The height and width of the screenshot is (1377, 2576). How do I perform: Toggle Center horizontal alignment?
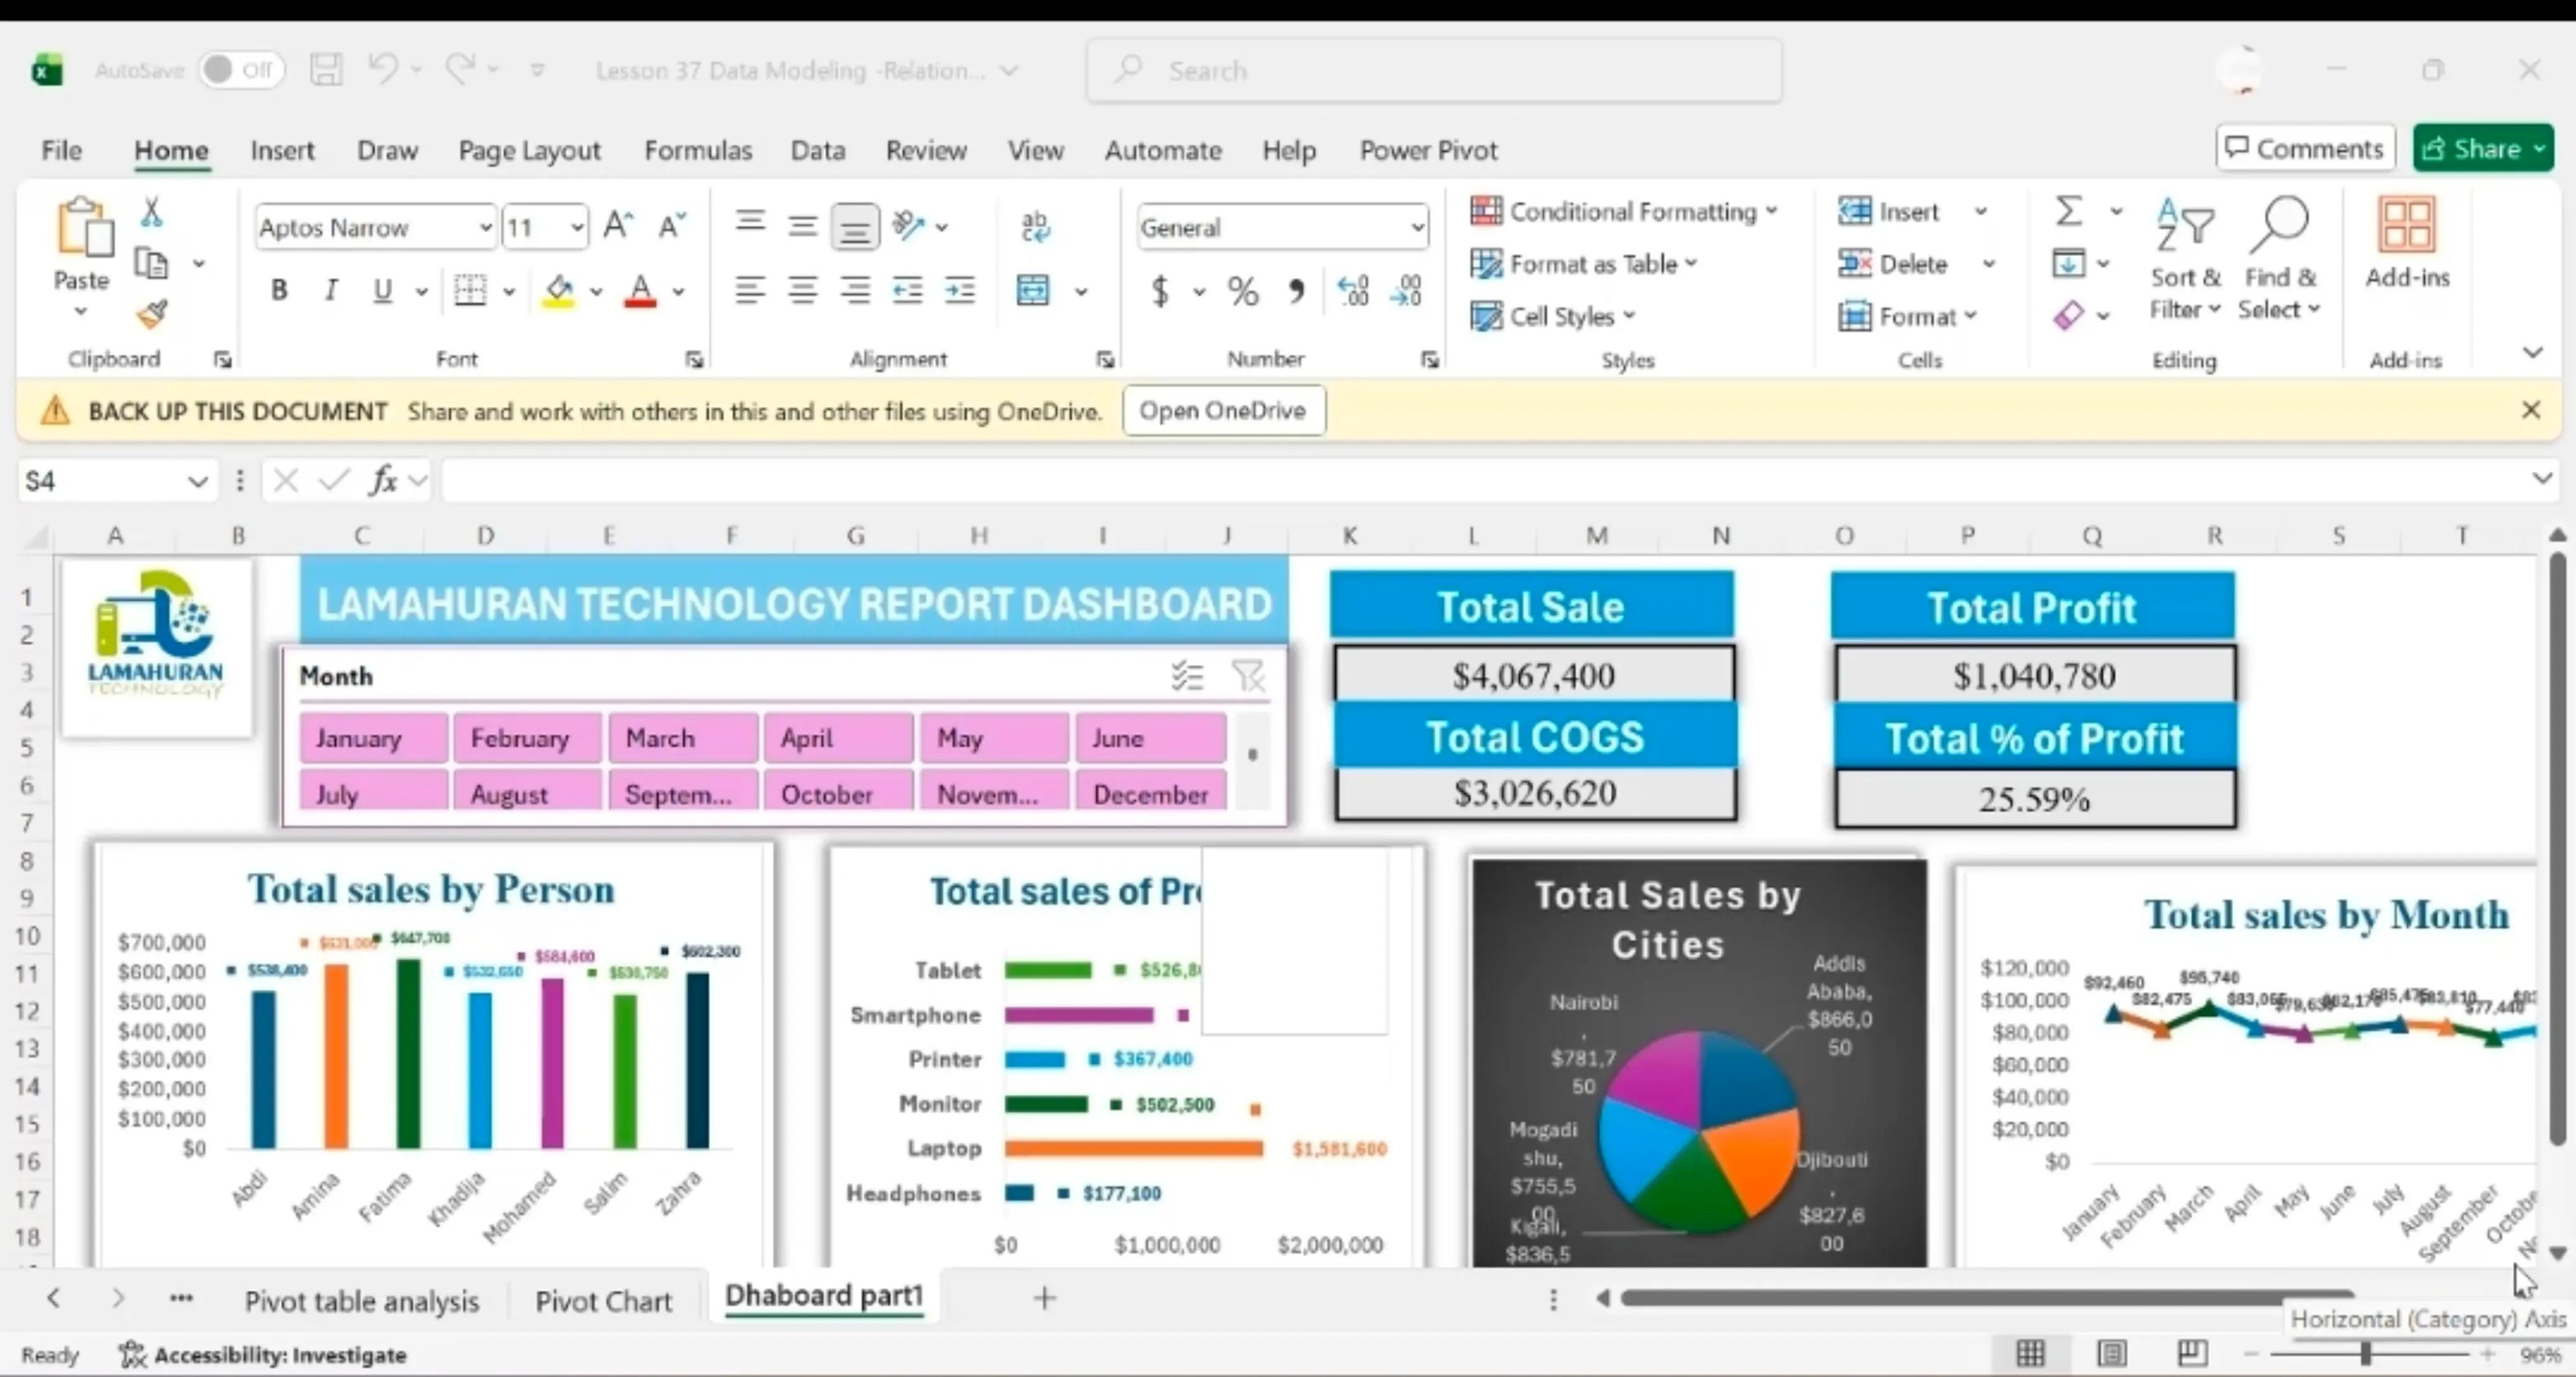pyautogui.click(x=802, y=290)
